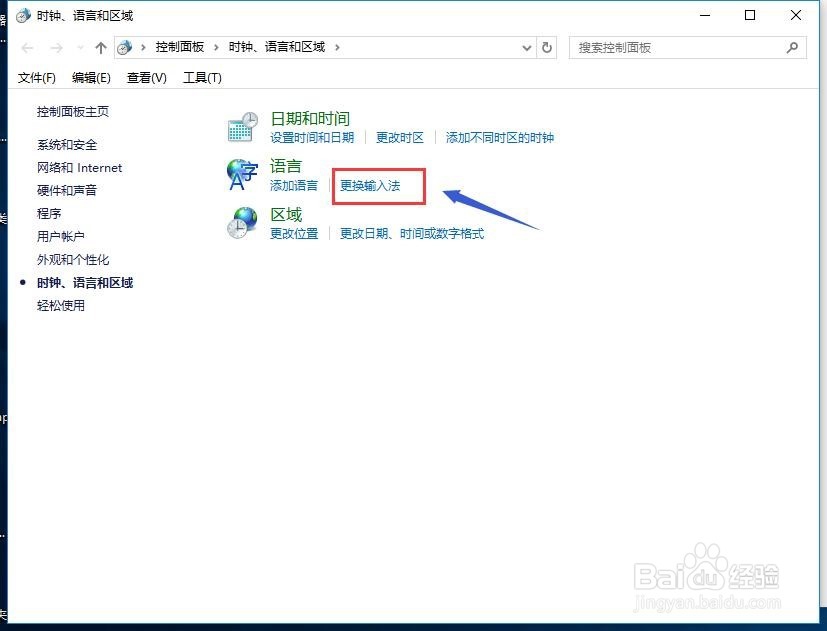Open 更改时区 settings
Viewport: 827px width, 631px height.
click(399, 137)
